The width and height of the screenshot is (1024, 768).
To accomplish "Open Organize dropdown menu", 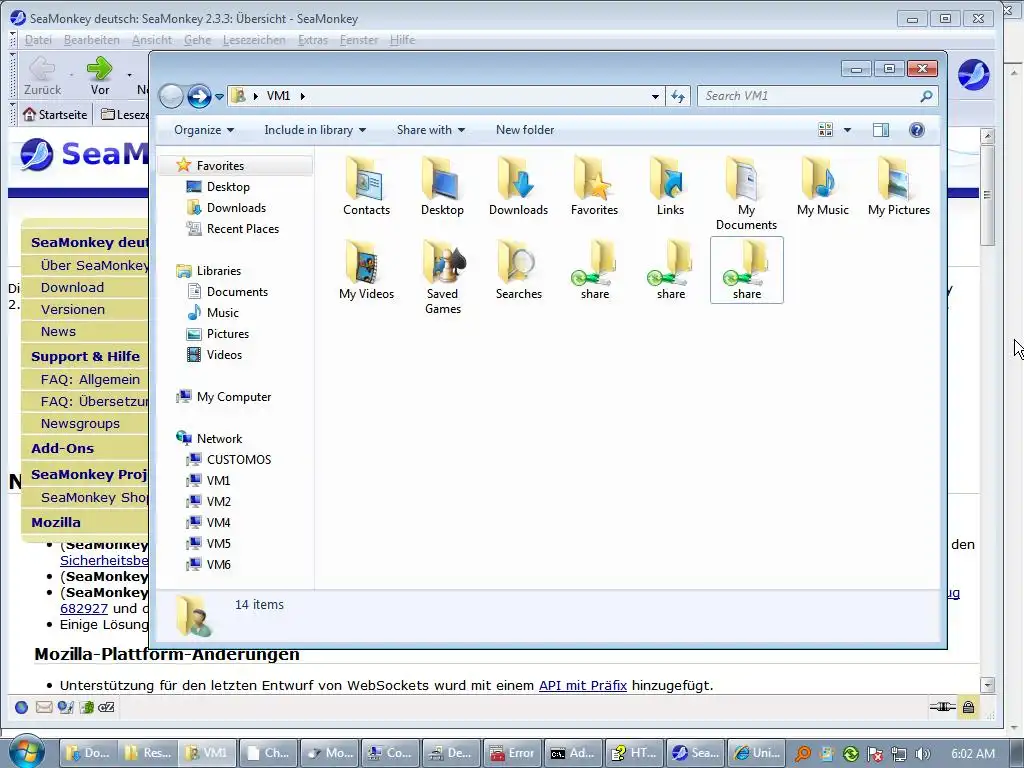I will [x=204, y=130].
